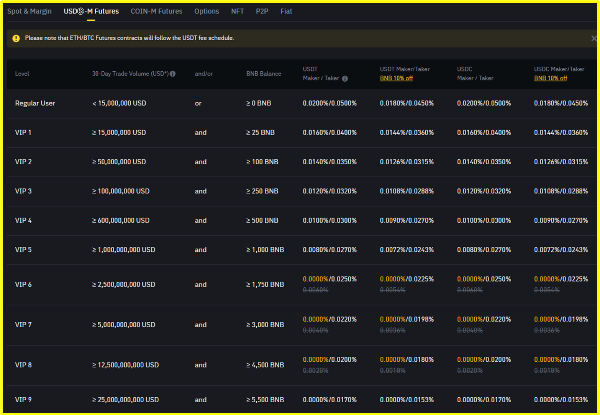Click the ≥ 600,000,000 USD volume cell
The height and width of the screenshot is (415, 600).
(121, 221)
